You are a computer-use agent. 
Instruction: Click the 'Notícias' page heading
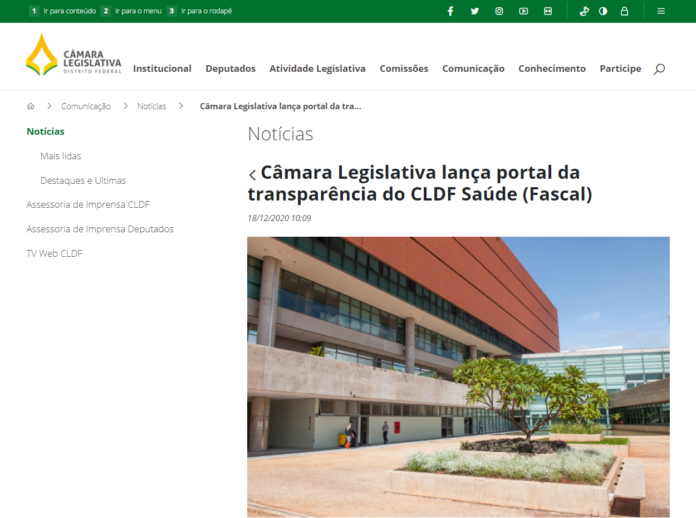(281, 134)
